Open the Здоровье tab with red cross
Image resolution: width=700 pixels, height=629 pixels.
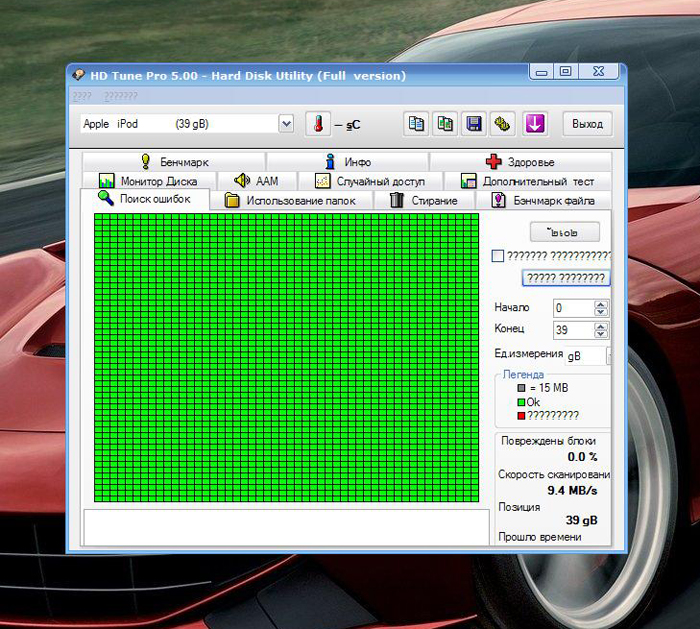[x=519, y=162]
